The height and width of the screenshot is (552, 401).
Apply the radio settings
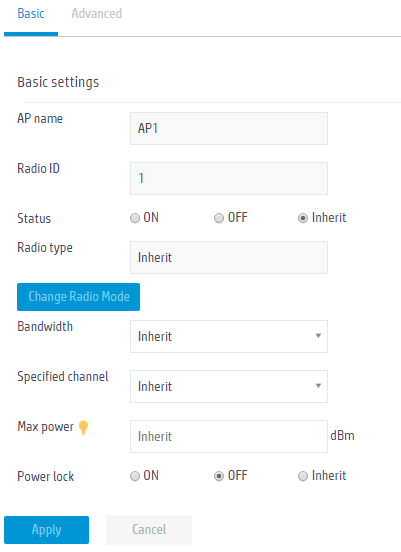(46, 530)
